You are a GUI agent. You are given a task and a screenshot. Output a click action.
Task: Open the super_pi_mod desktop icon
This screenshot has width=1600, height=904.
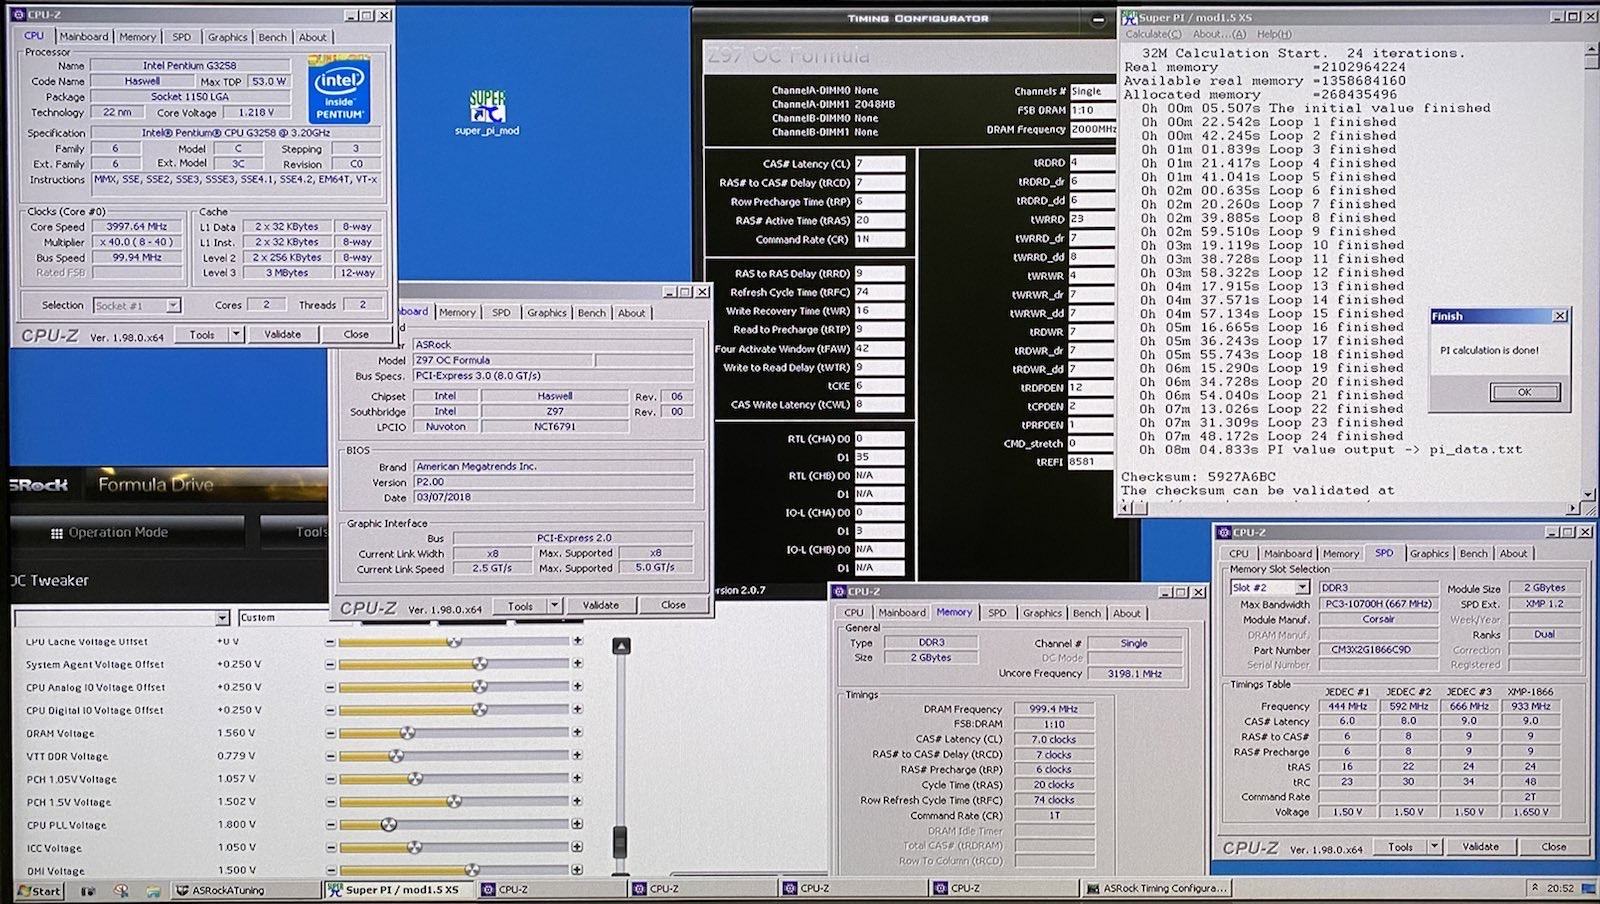coord(487,112)
